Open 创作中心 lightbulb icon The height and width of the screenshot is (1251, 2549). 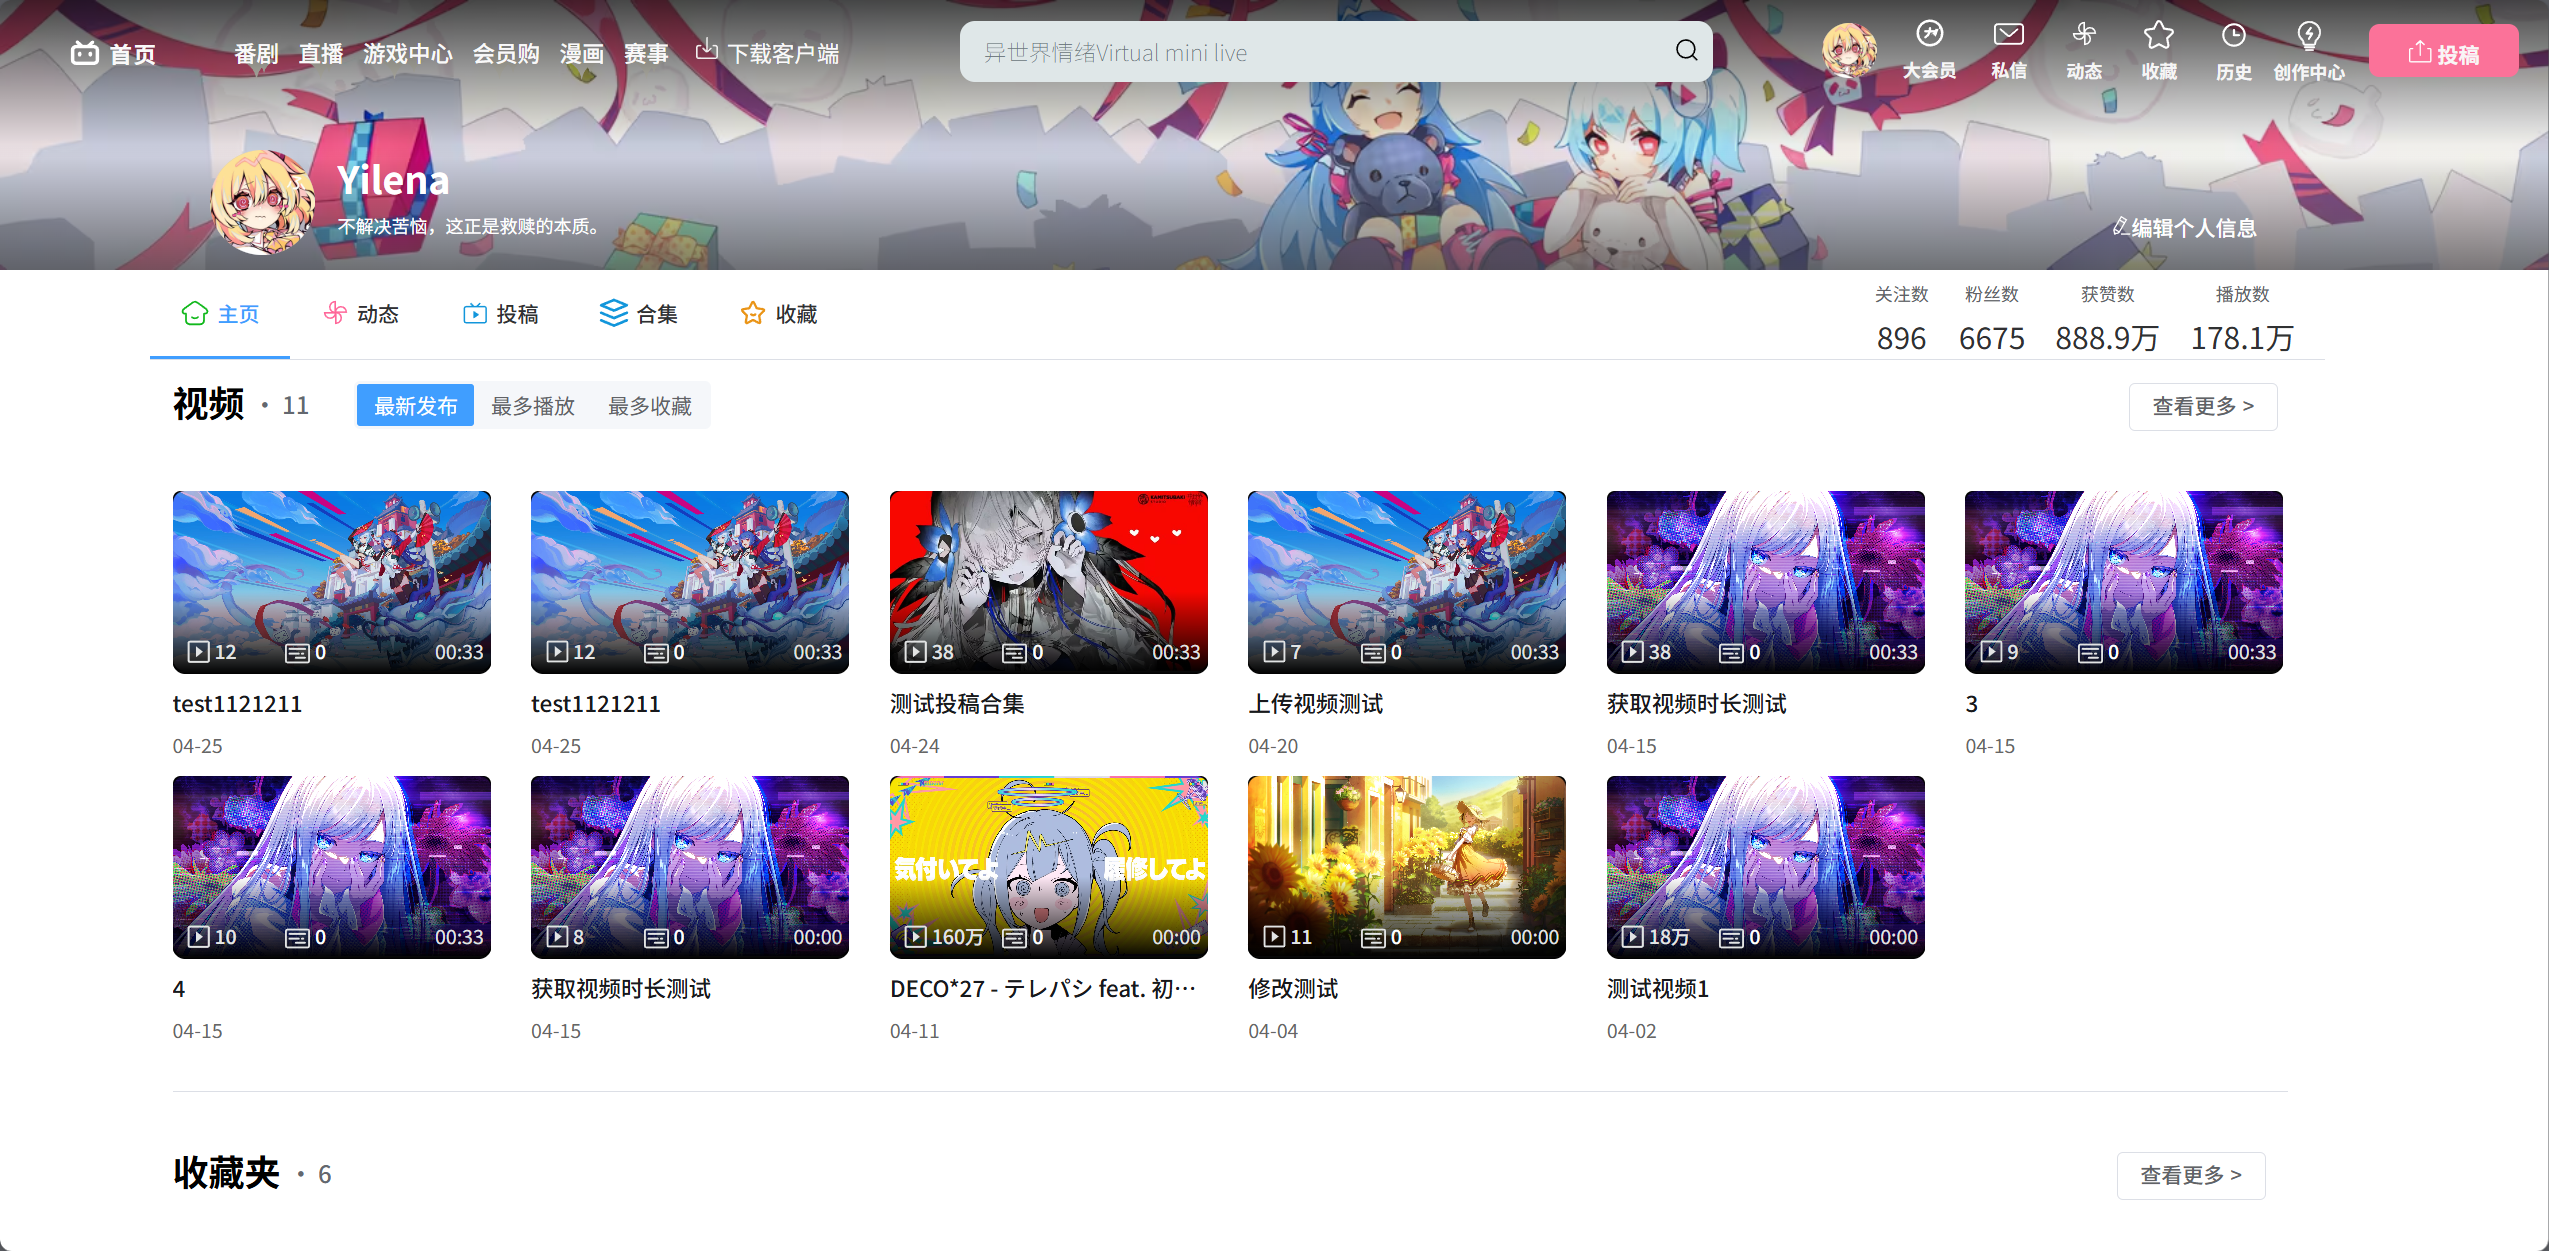pyautogui.click(x=2308, y=36)
